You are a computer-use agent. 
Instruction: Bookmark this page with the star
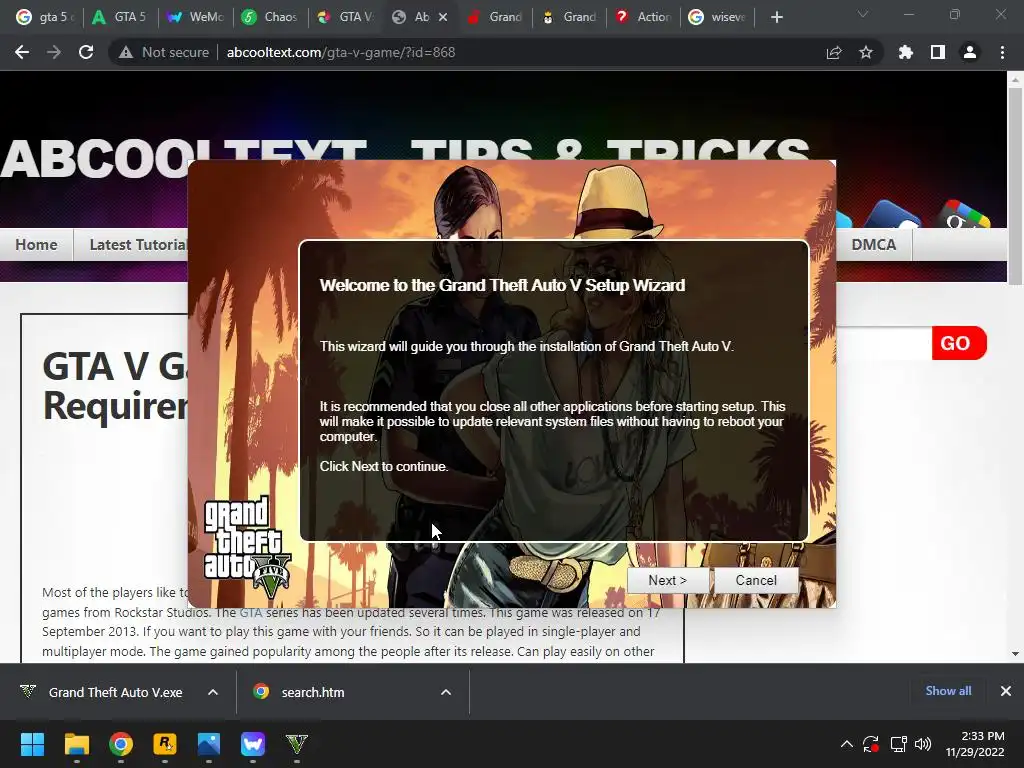click(x=866, y=52)
